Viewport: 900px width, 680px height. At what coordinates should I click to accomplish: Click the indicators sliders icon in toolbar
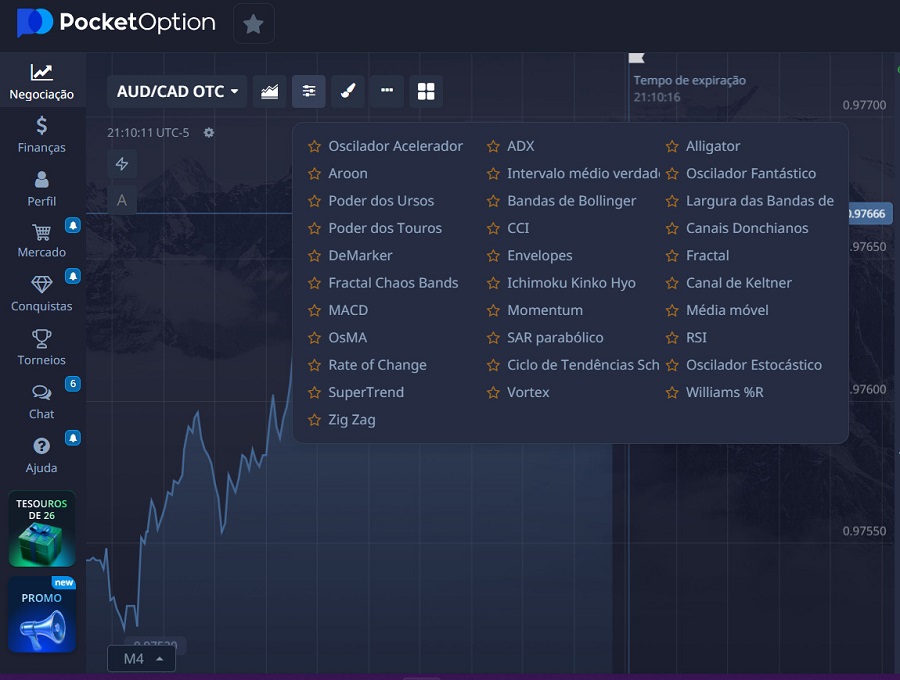(308, 91)
